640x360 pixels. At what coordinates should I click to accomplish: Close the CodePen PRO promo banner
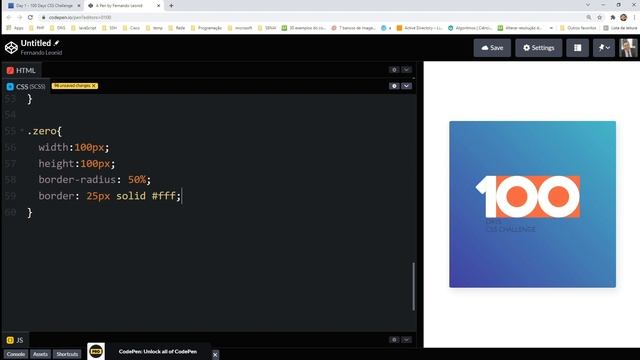click(215, 354)
